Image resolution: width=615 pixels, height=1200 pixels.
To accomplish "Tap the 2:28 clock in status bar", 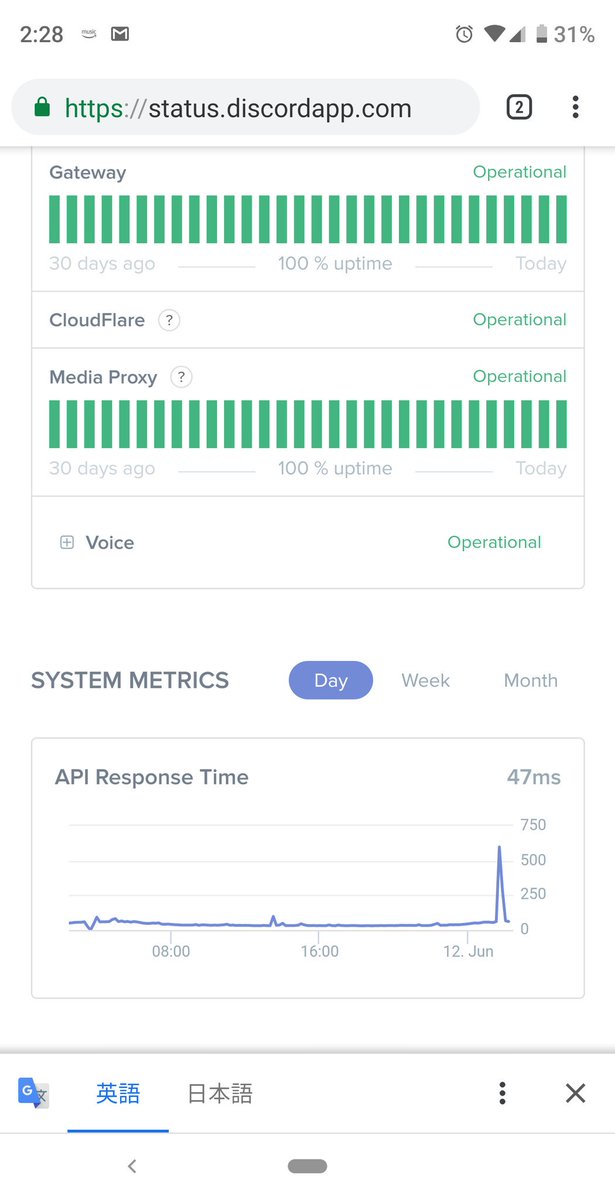I will point(42,34).
